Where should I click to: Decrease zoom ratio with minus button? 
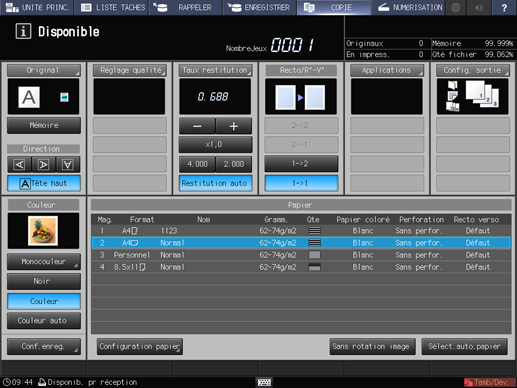(197, 126)
